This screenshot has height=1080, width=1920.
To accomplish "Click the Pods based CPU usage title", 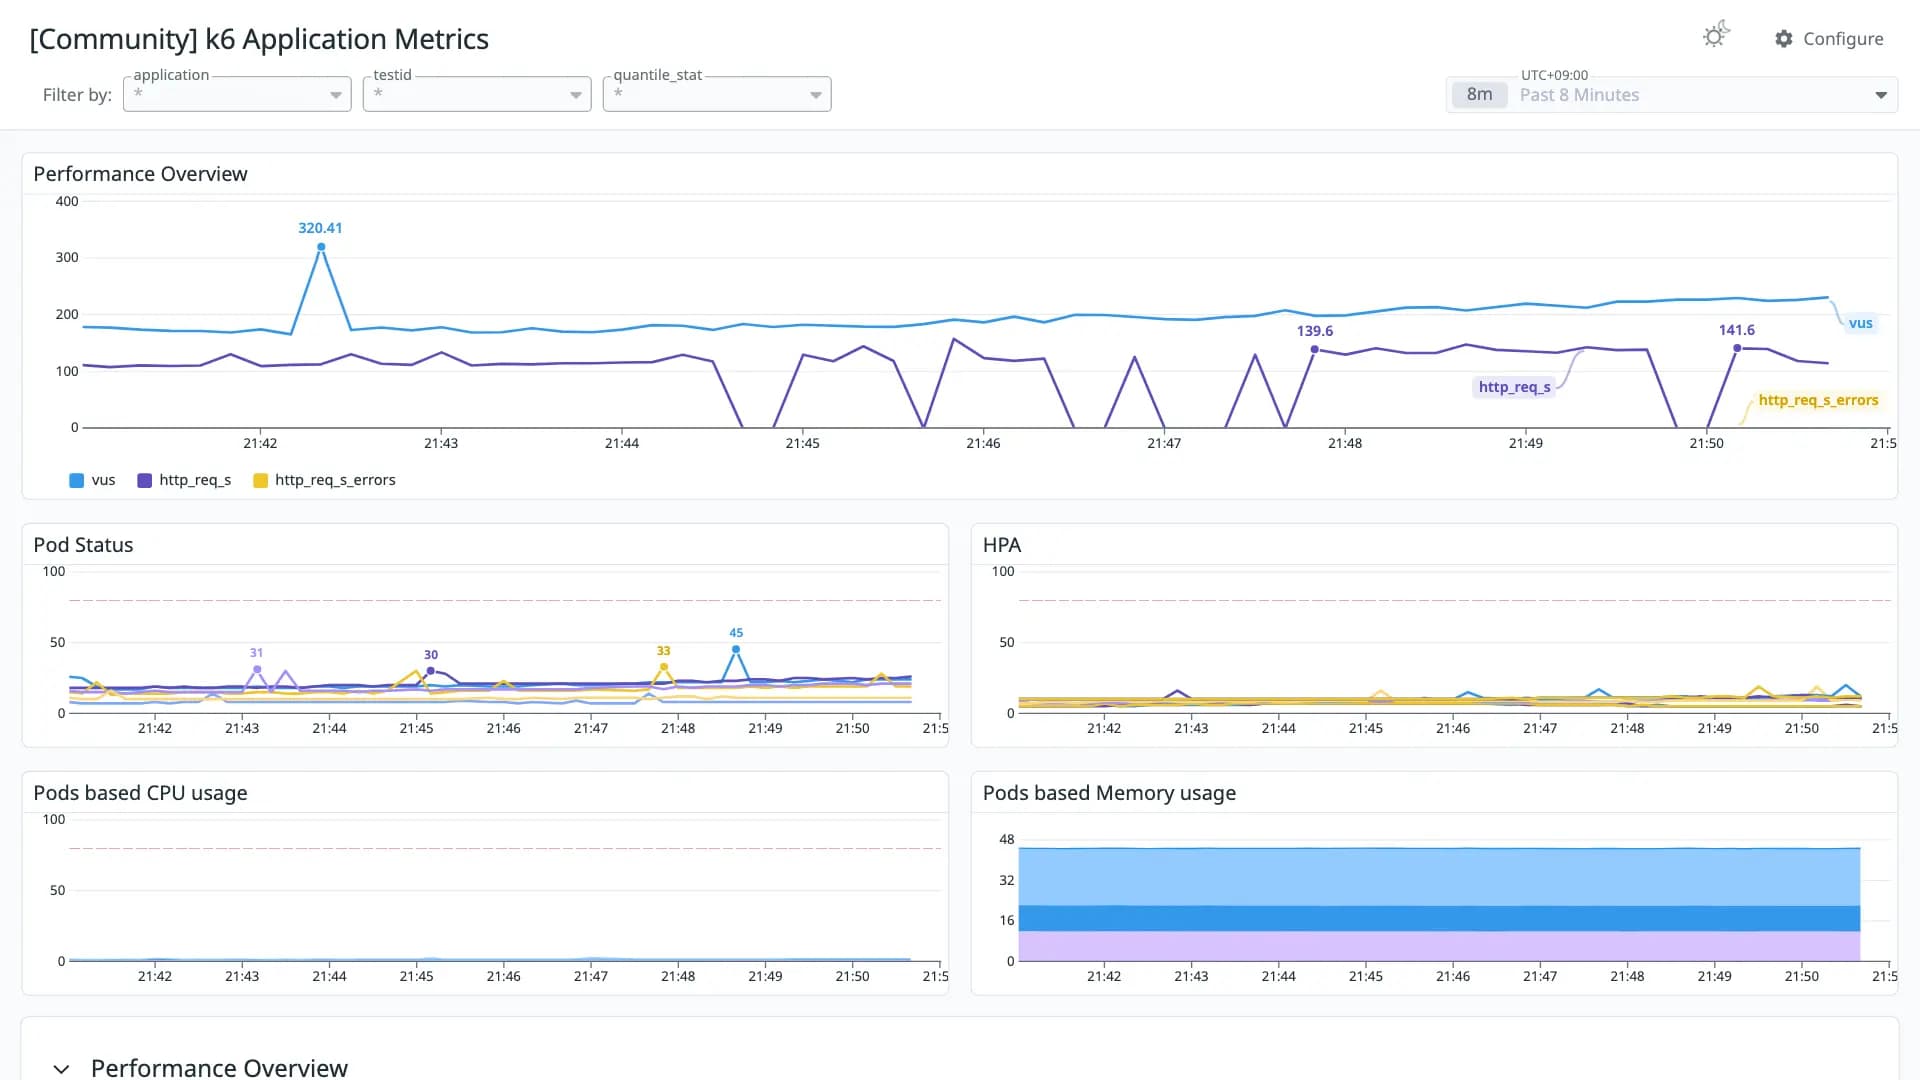I will [x=140, y=793].
